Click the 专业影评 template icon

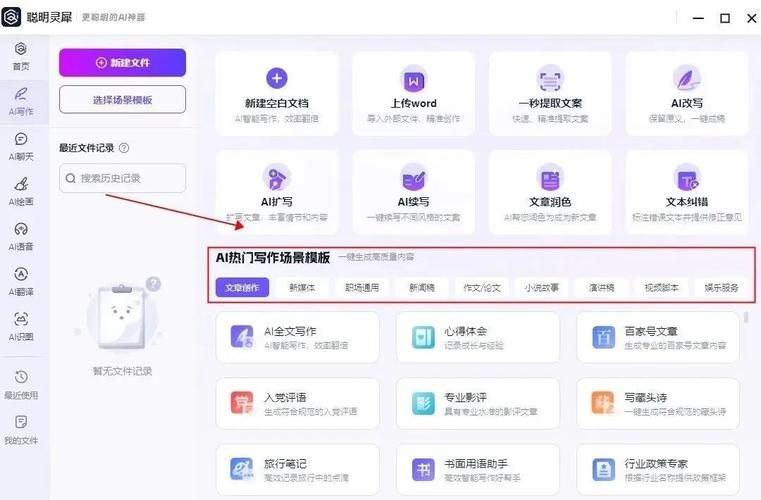click(423, 403)
